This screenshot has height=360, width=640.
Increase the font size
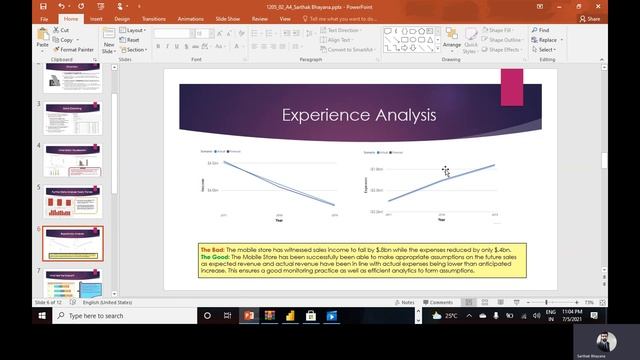tap(220, 33)
